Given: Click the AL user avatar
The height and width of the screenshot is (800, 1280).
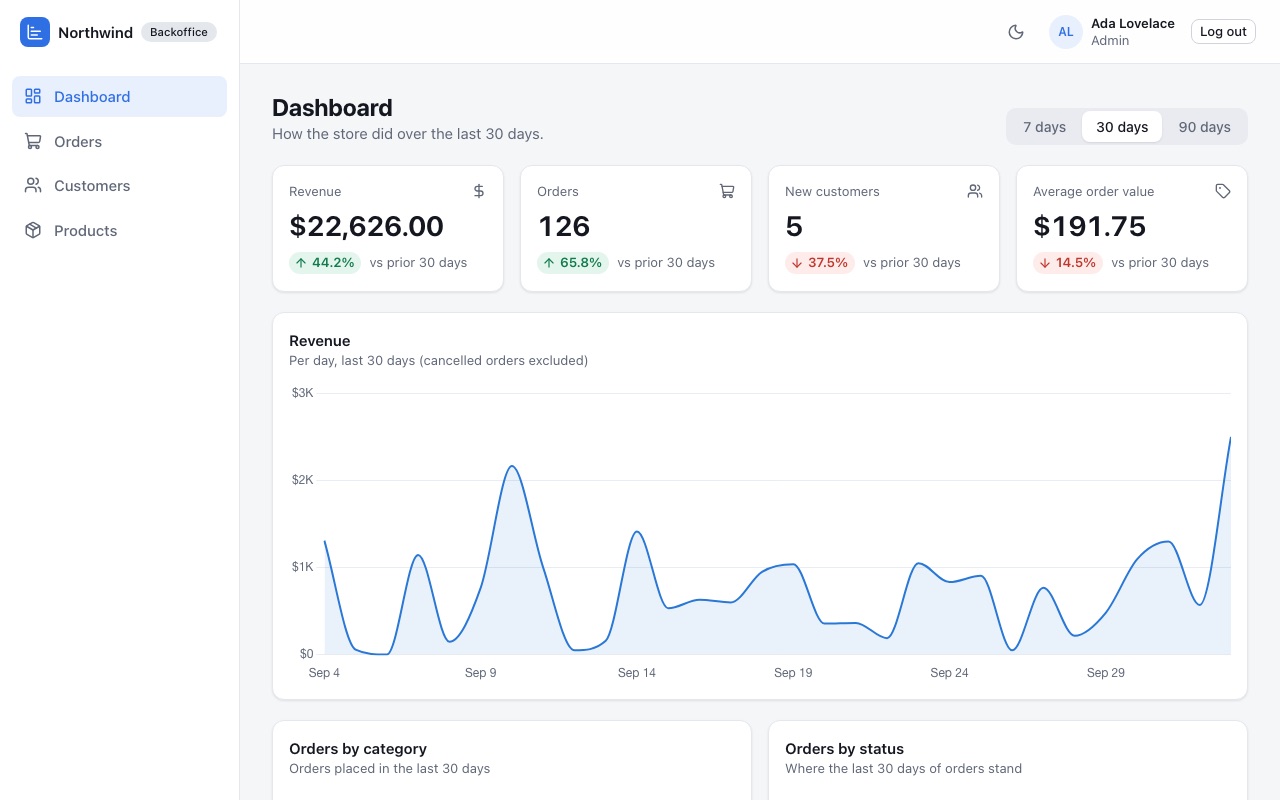Looking at the screenshot, I should click(1066, 32).
